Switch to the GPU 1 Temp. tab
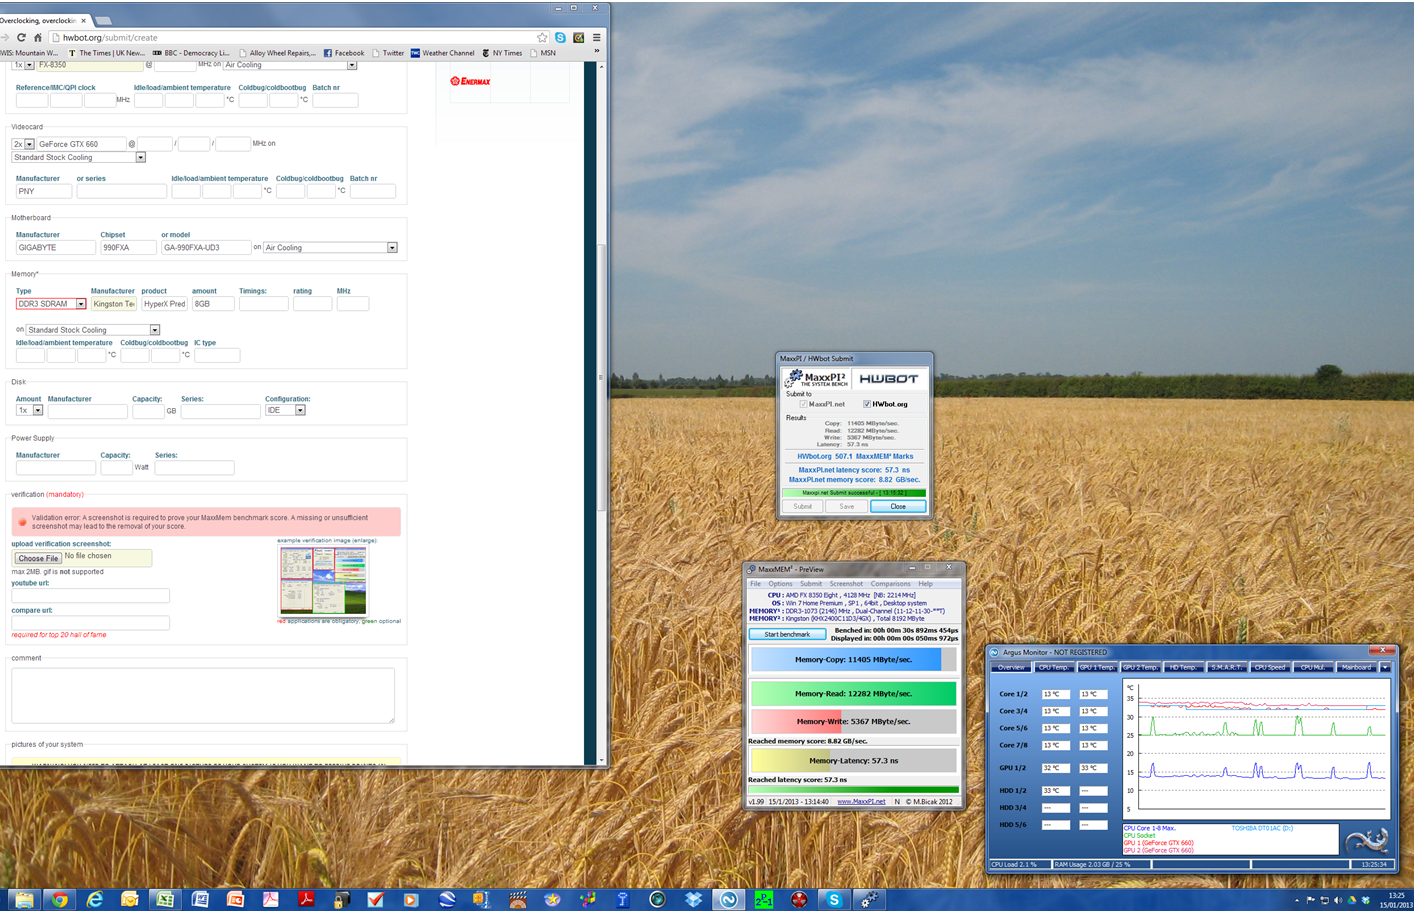 click(1097, 667)
